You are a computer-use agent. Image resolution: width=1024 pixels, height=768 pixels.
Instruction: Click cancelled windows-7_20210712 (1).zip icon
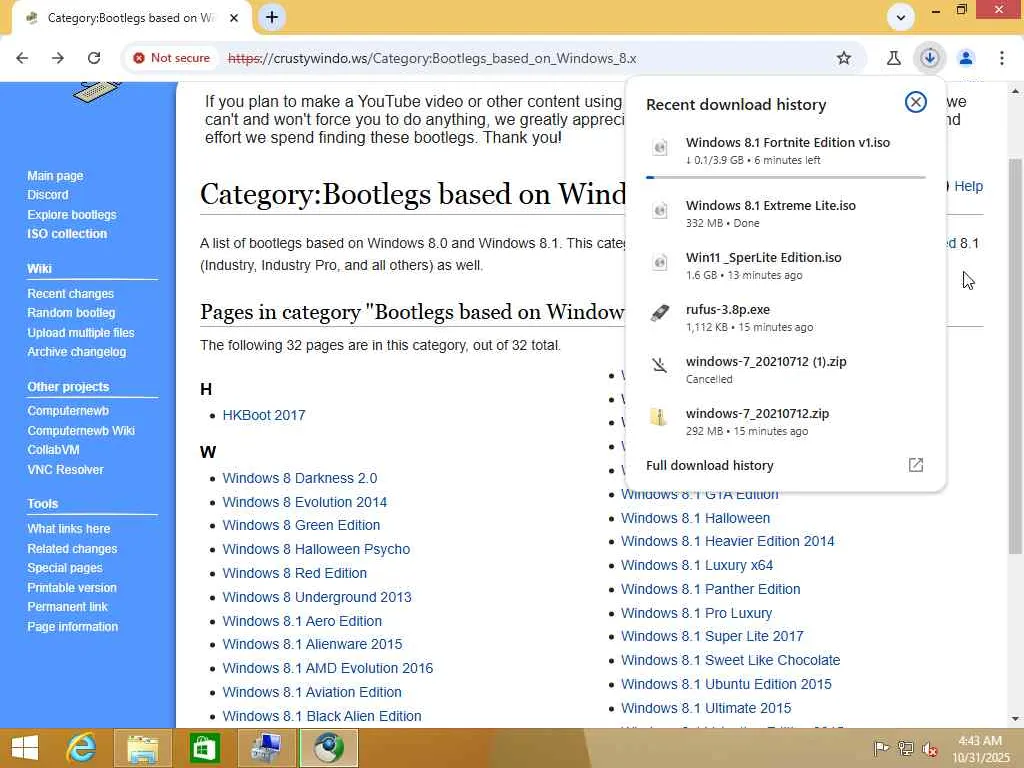tap(660, 365)
